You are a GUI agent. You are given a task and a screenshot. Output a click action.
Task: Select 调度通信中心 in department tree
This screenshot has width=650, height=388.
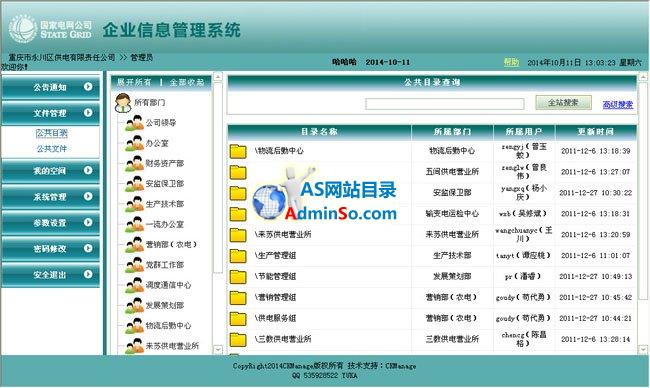tap(168, 286)
